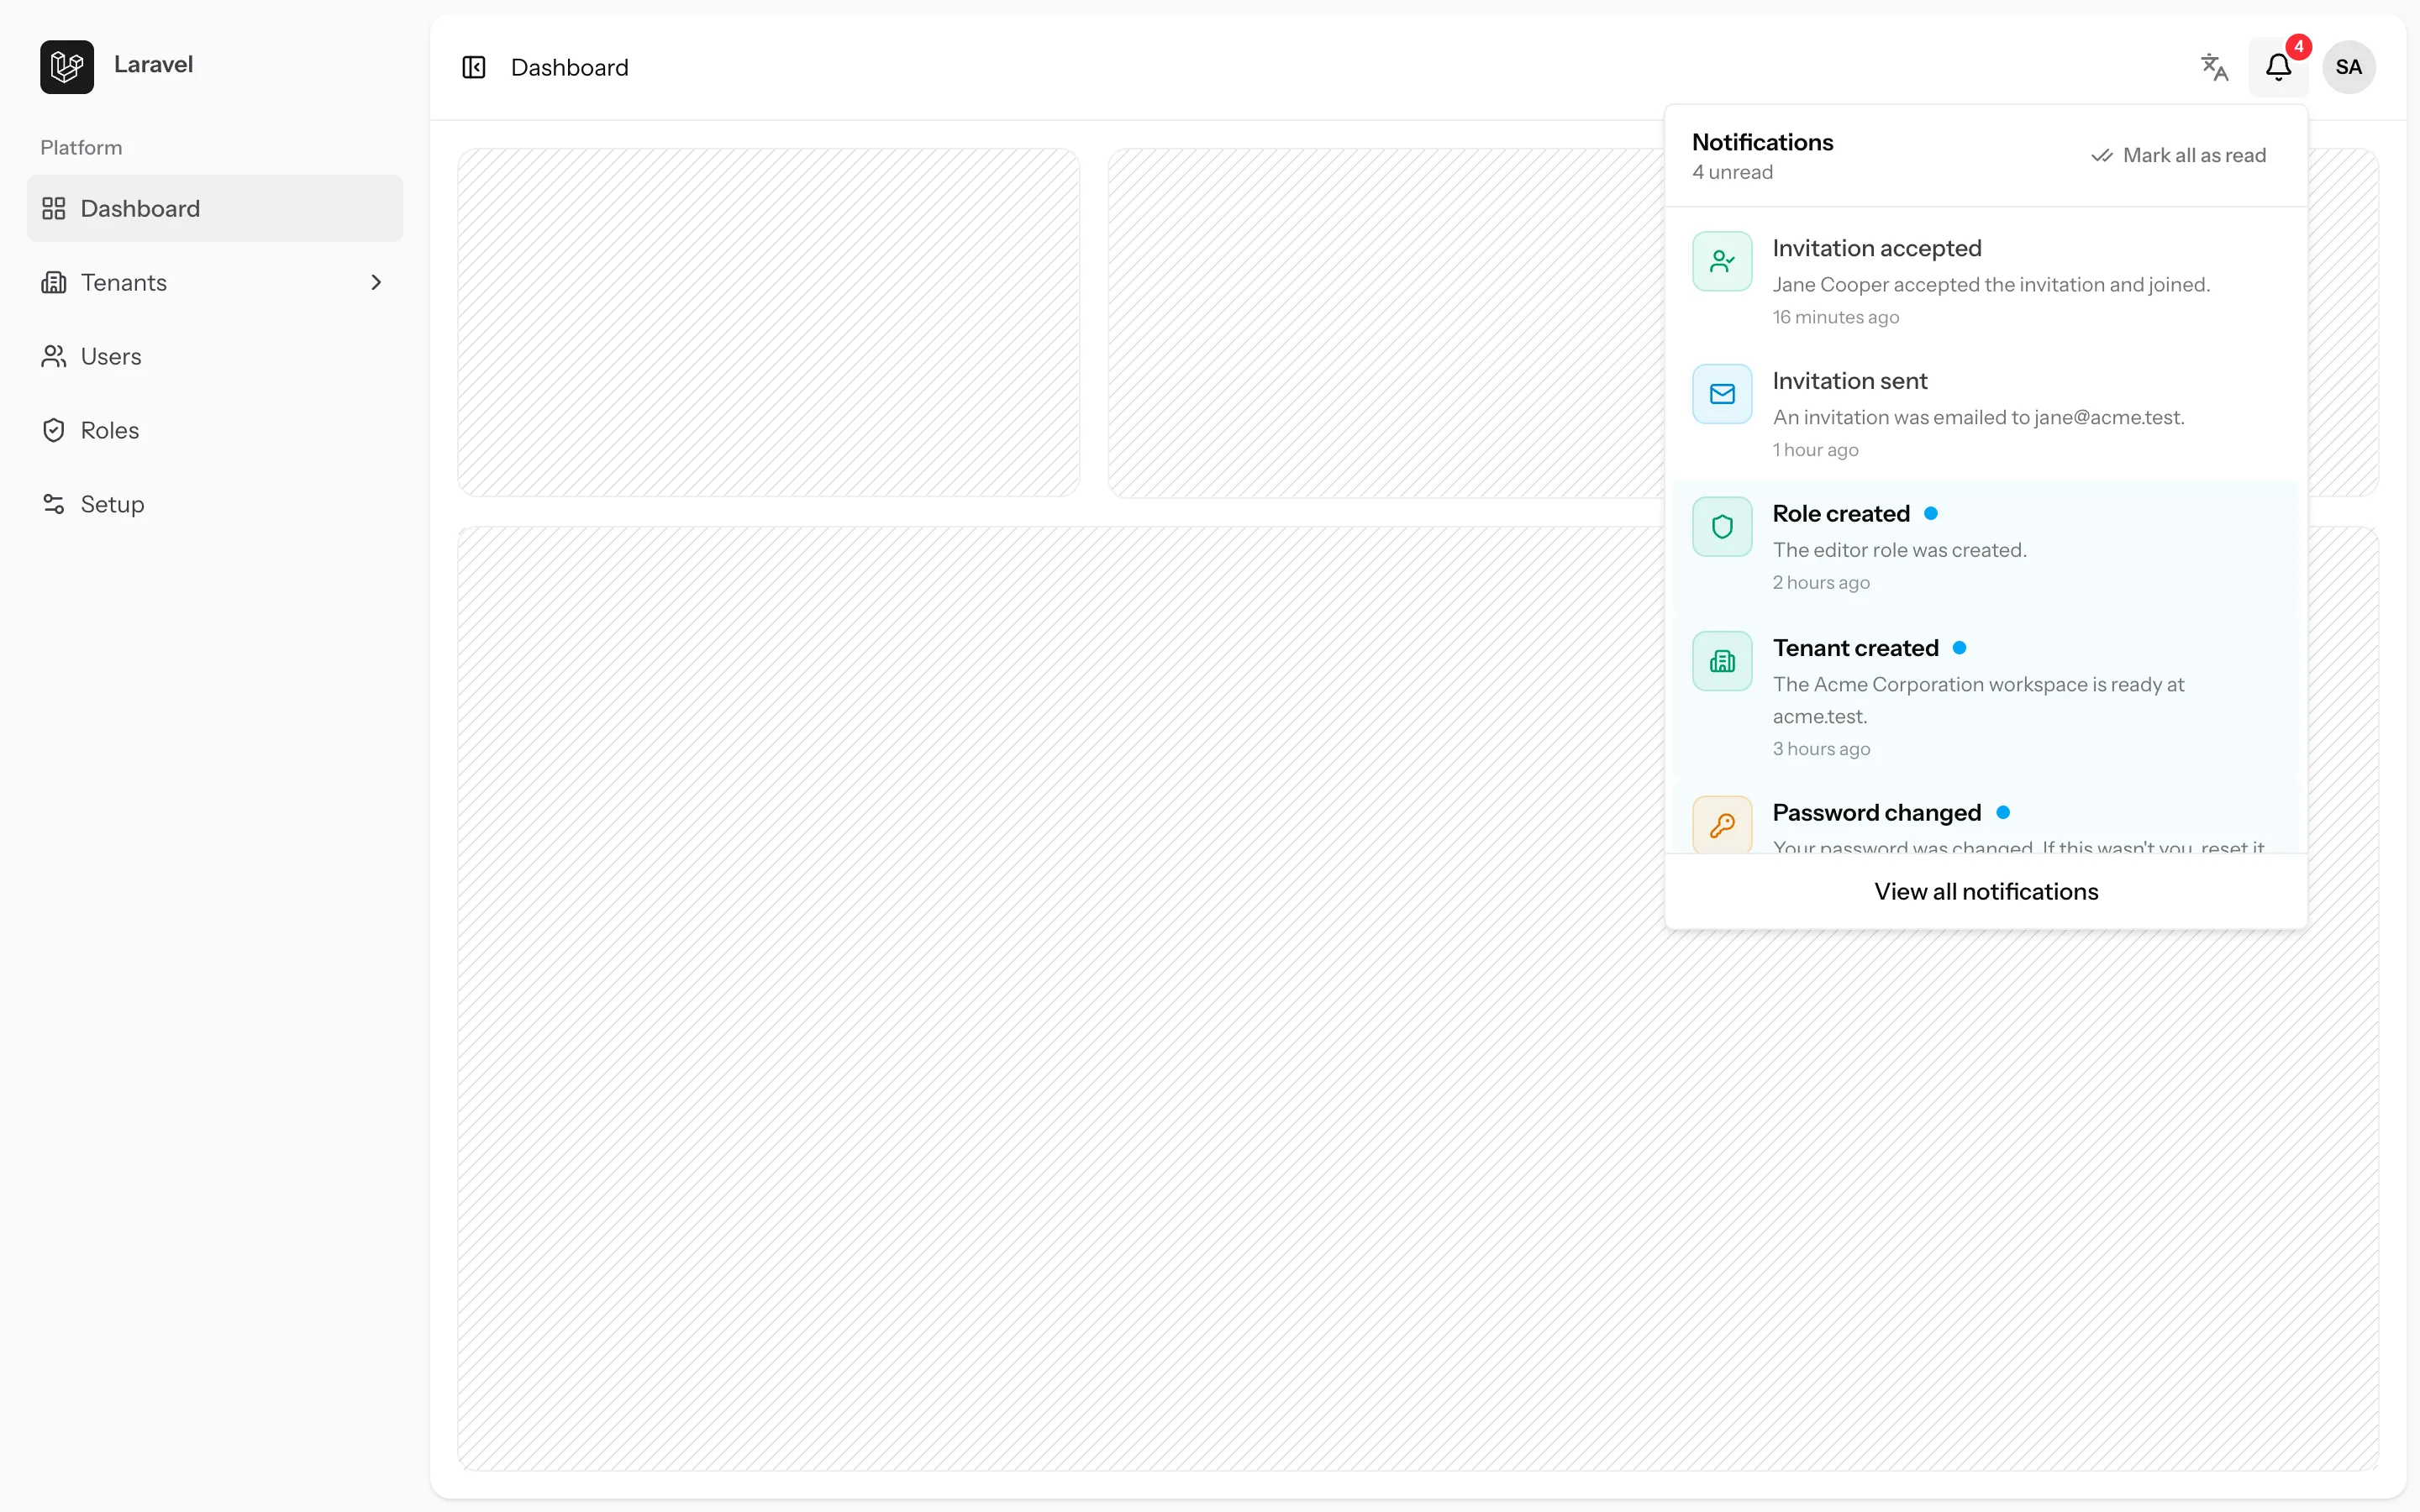The width and height of the screenshot is (2420, 1512).
Task: Click the jane@acme.test invitation message
Action: pyautogui.click(x=1979, y=418)
